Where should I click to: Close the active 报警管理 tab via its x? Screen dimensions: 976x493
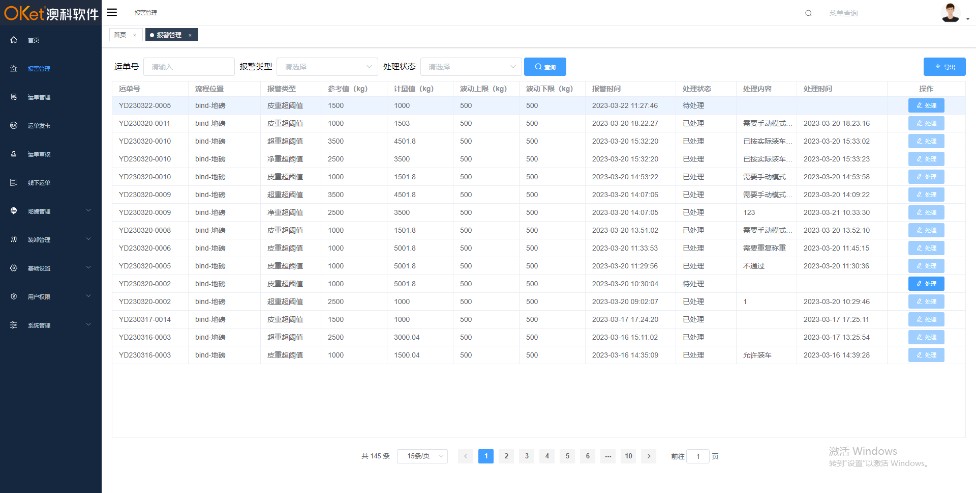click(x=190, y=35)
